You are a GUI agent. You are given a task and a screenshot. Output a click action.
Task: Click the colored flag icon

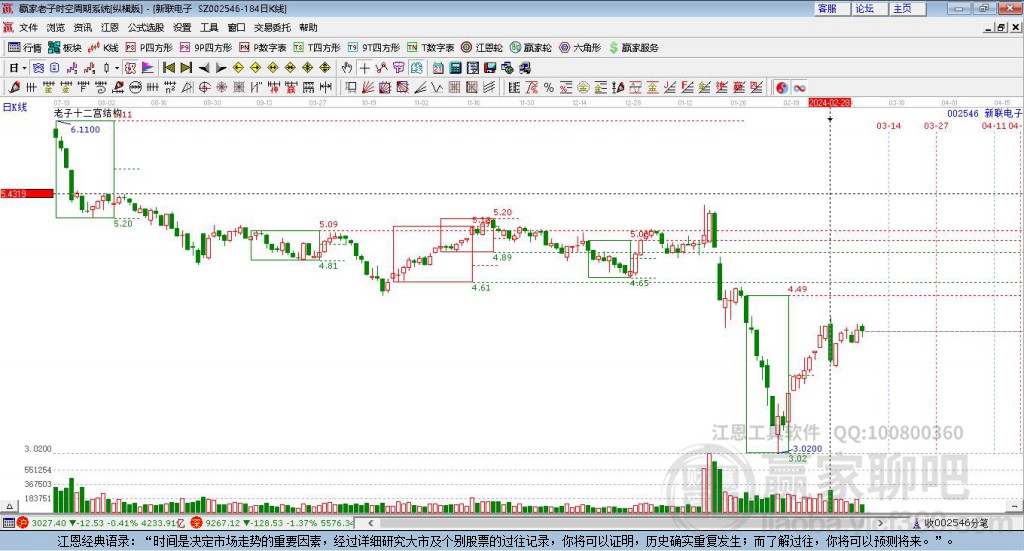tap(148, 68)
